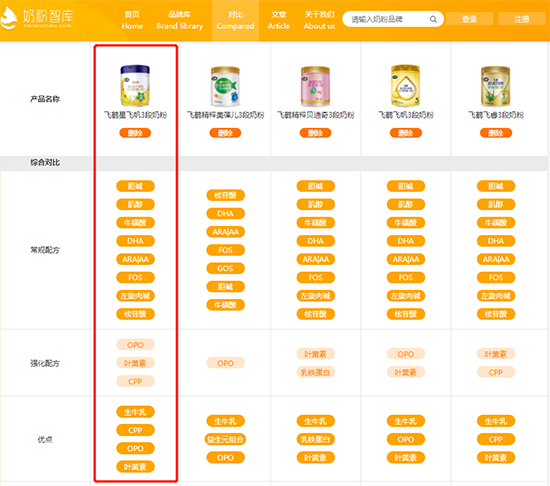Click the product name under the green fish can
Image resolution: width=550 pixels, height=486 pixels.
[x=225, y=115]
